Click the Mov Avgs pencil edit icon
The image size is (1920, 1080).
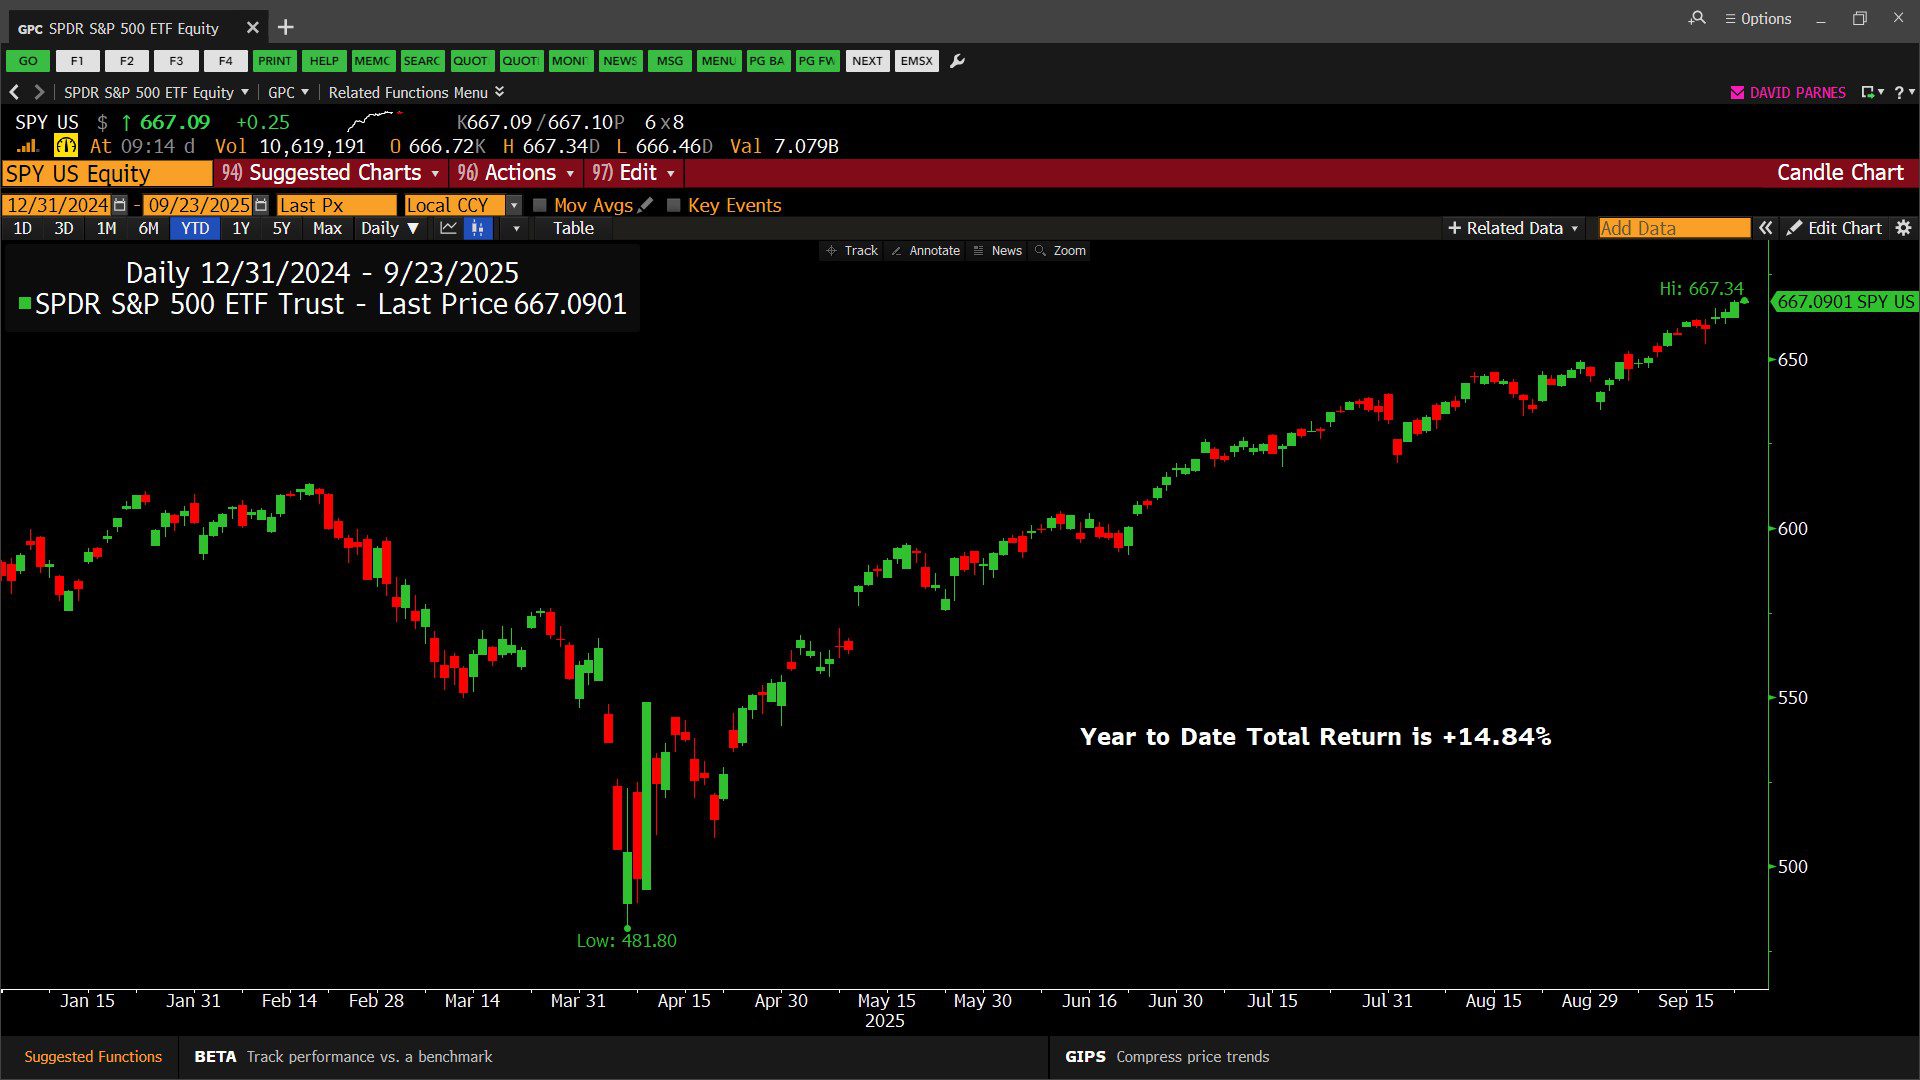[x=646, y=205]
